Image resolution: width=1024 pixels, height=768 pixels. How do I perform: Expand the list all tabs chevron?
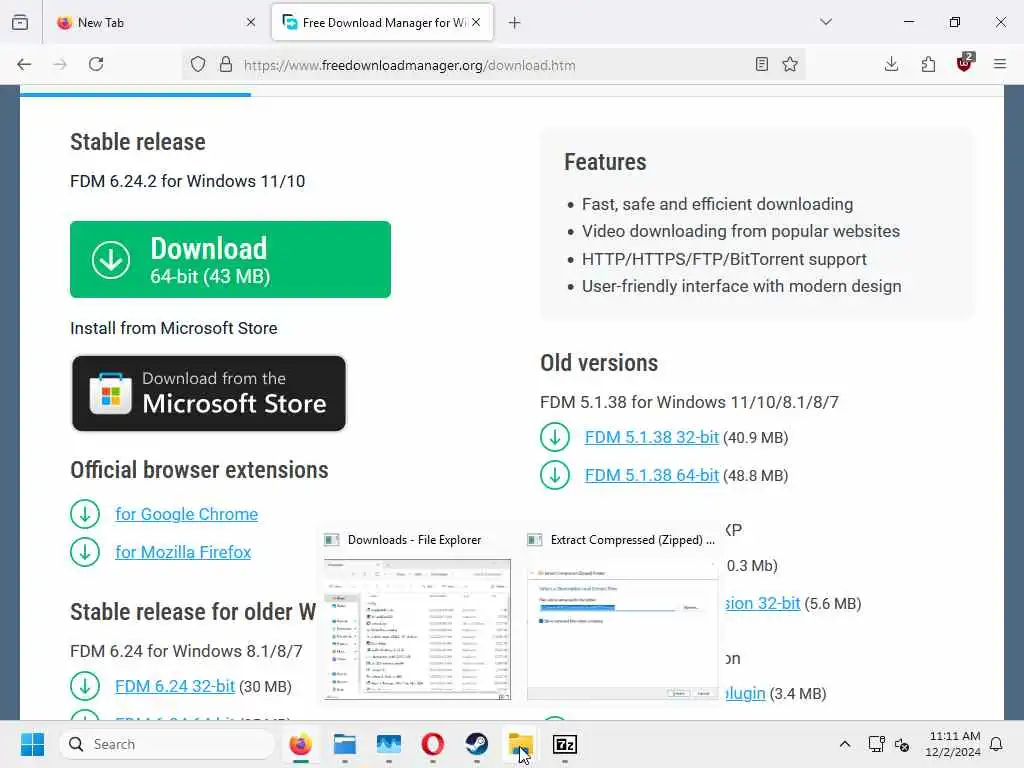(826, 22)
